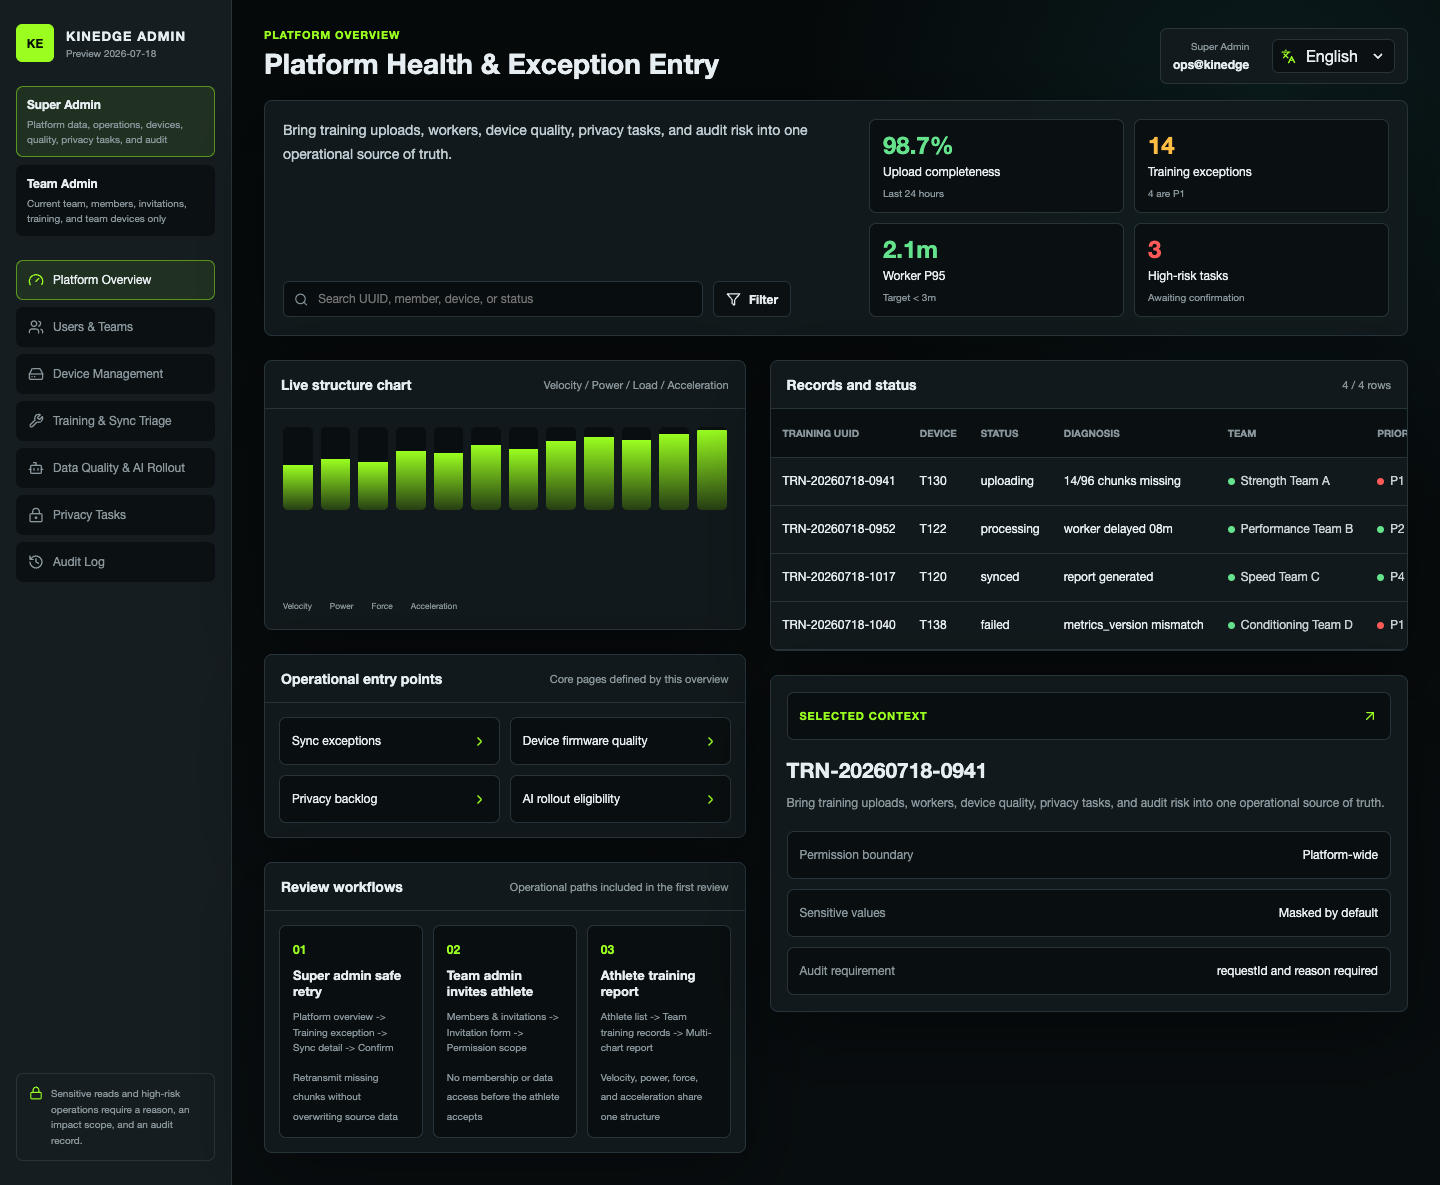Image resolution: width=1440 pixels, height=1185 pixels.
Task: Click the STATUS column header
Action: [999, 434]
